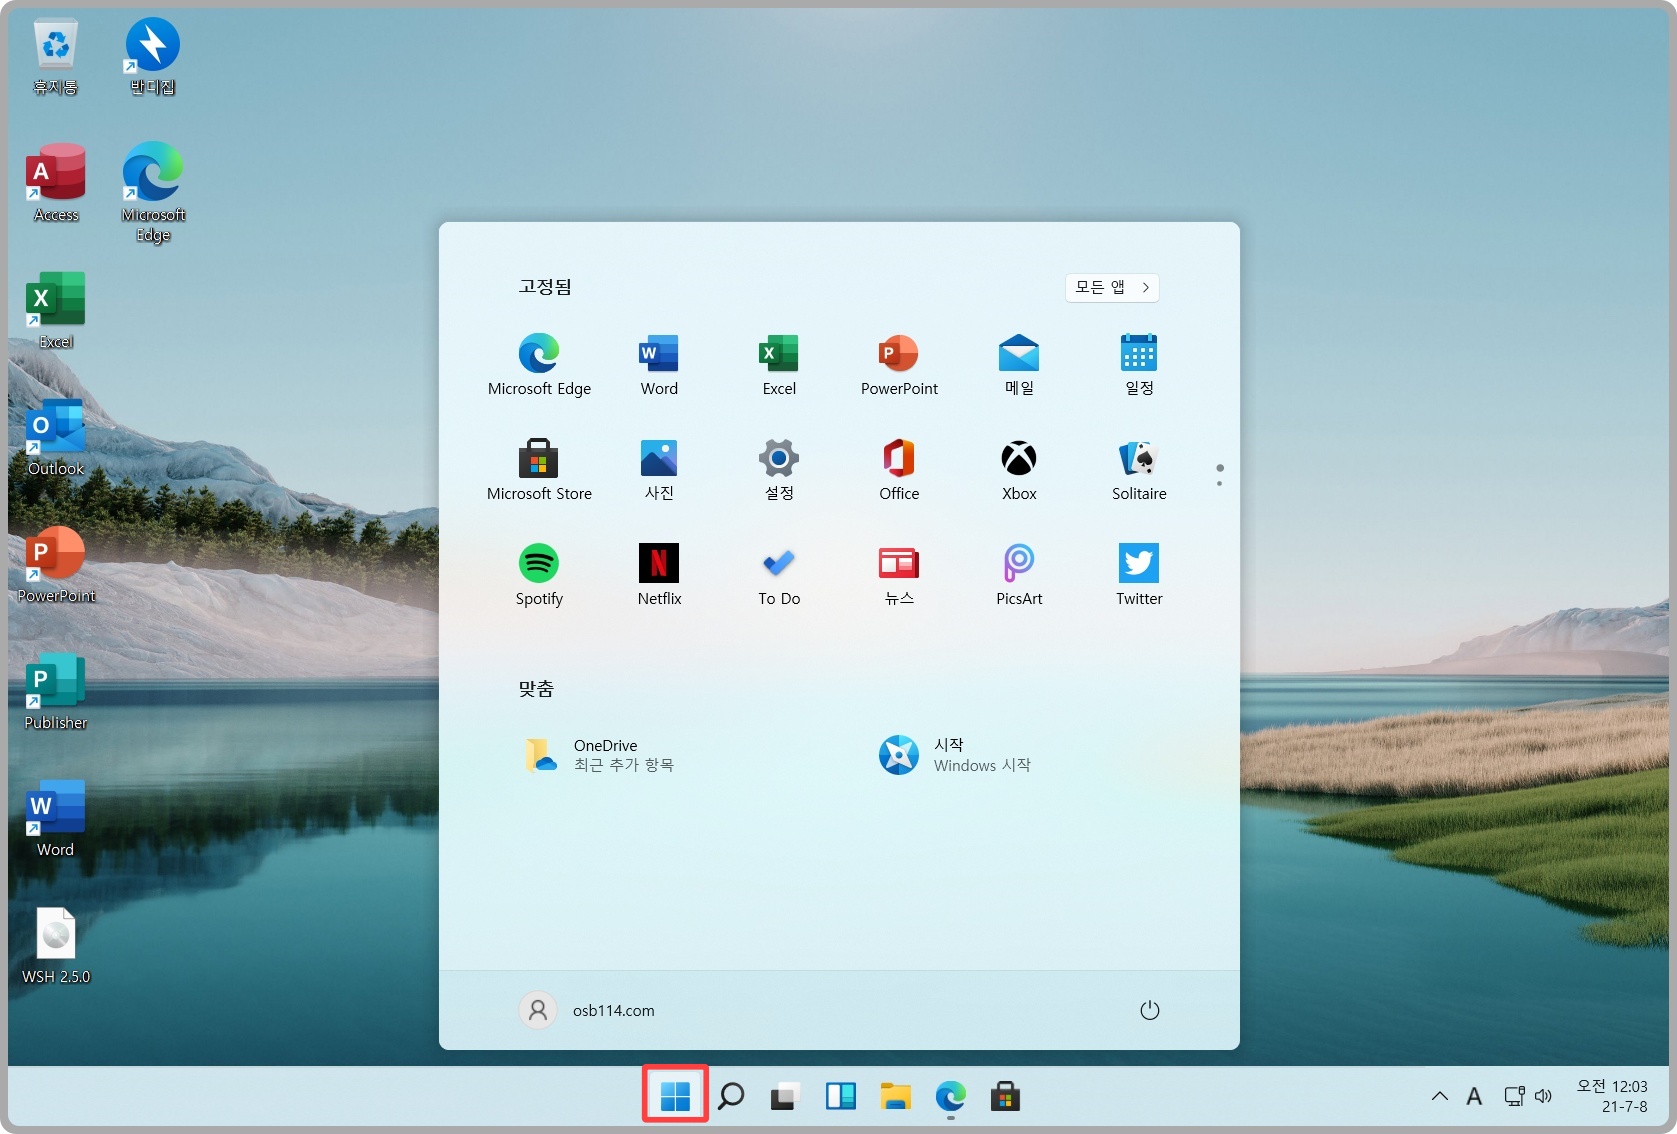The image size is (1677, 1134).
Task: Open network status tray icon
Action: point(1514,1096)
